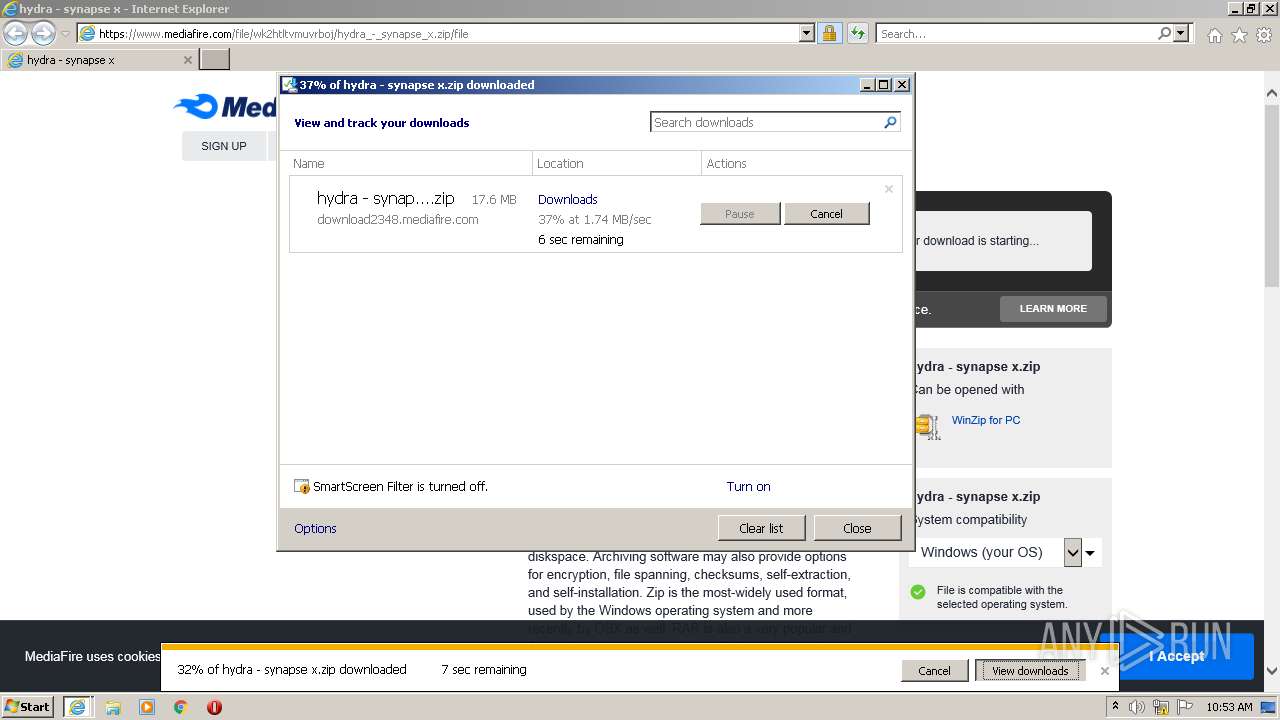The height and width of the screenshot is (720, 1280).
Task: Open the address bar dropdown arrow
Action: point(807,33)
